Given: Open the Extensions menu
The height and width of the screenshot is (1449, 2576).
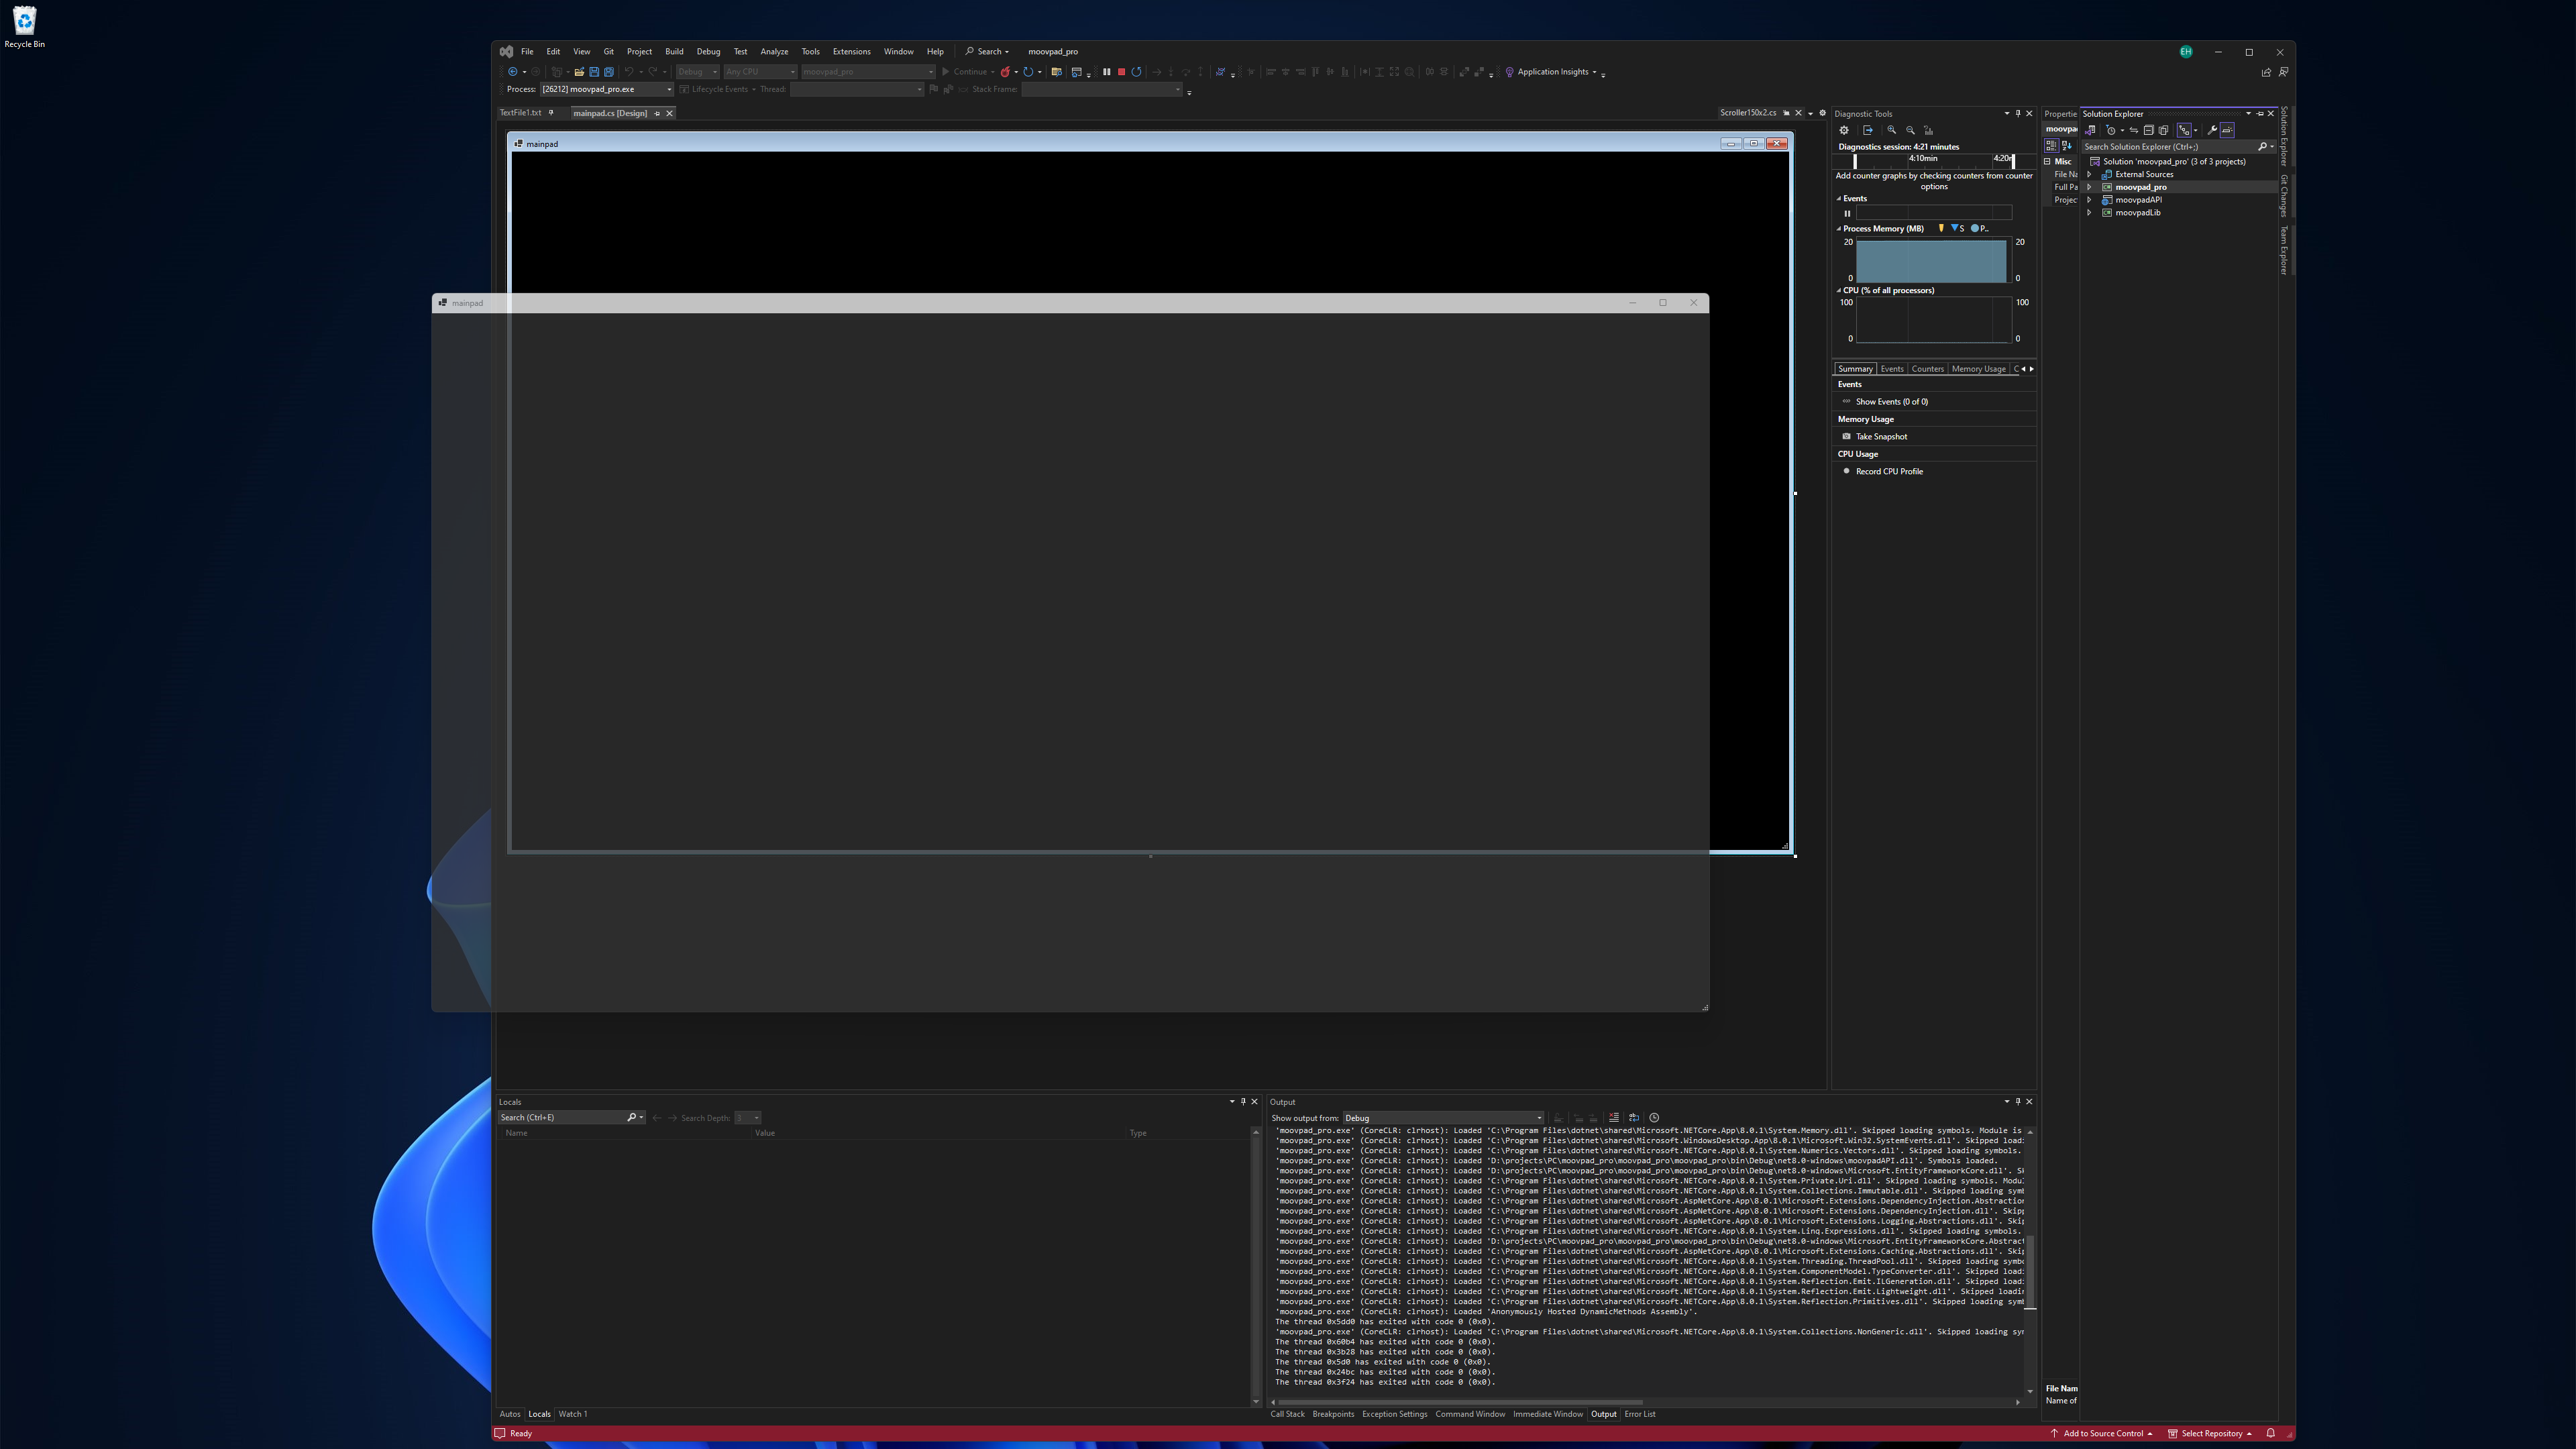Looking at the screenshot, I should click(x=851, y=52).
